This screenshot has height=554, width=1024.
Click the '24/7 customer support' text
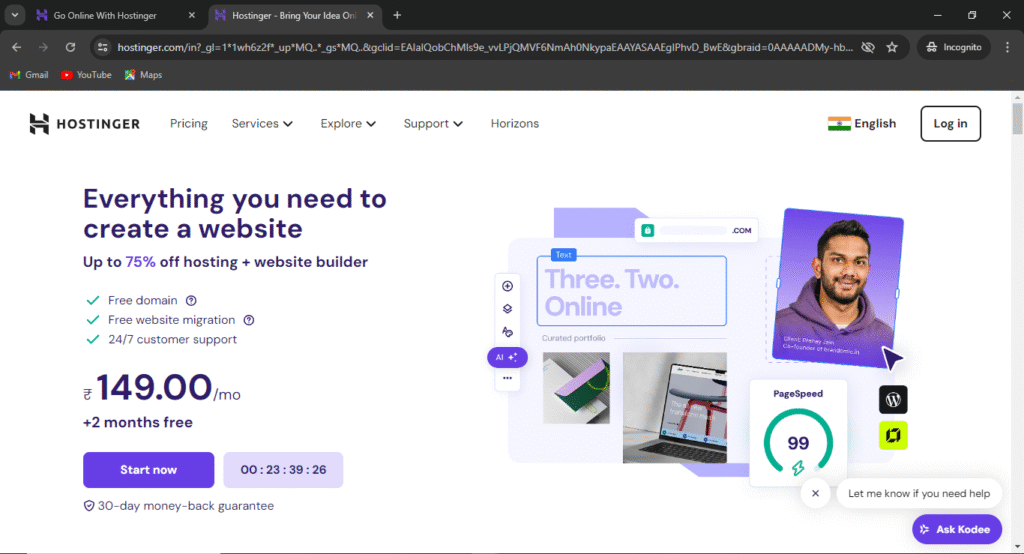coord(172,340)
